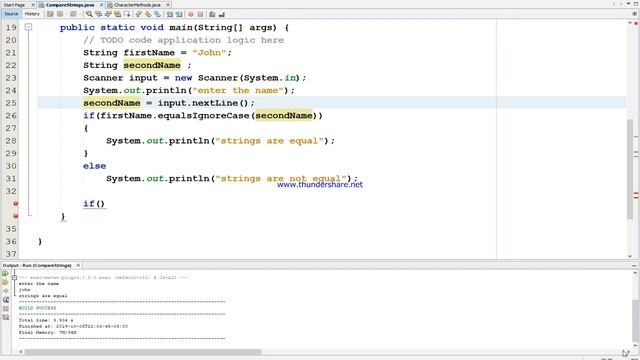Click "Total time" line in output
Viewport: 640px width, 360px height.
[x=46, y=320]
